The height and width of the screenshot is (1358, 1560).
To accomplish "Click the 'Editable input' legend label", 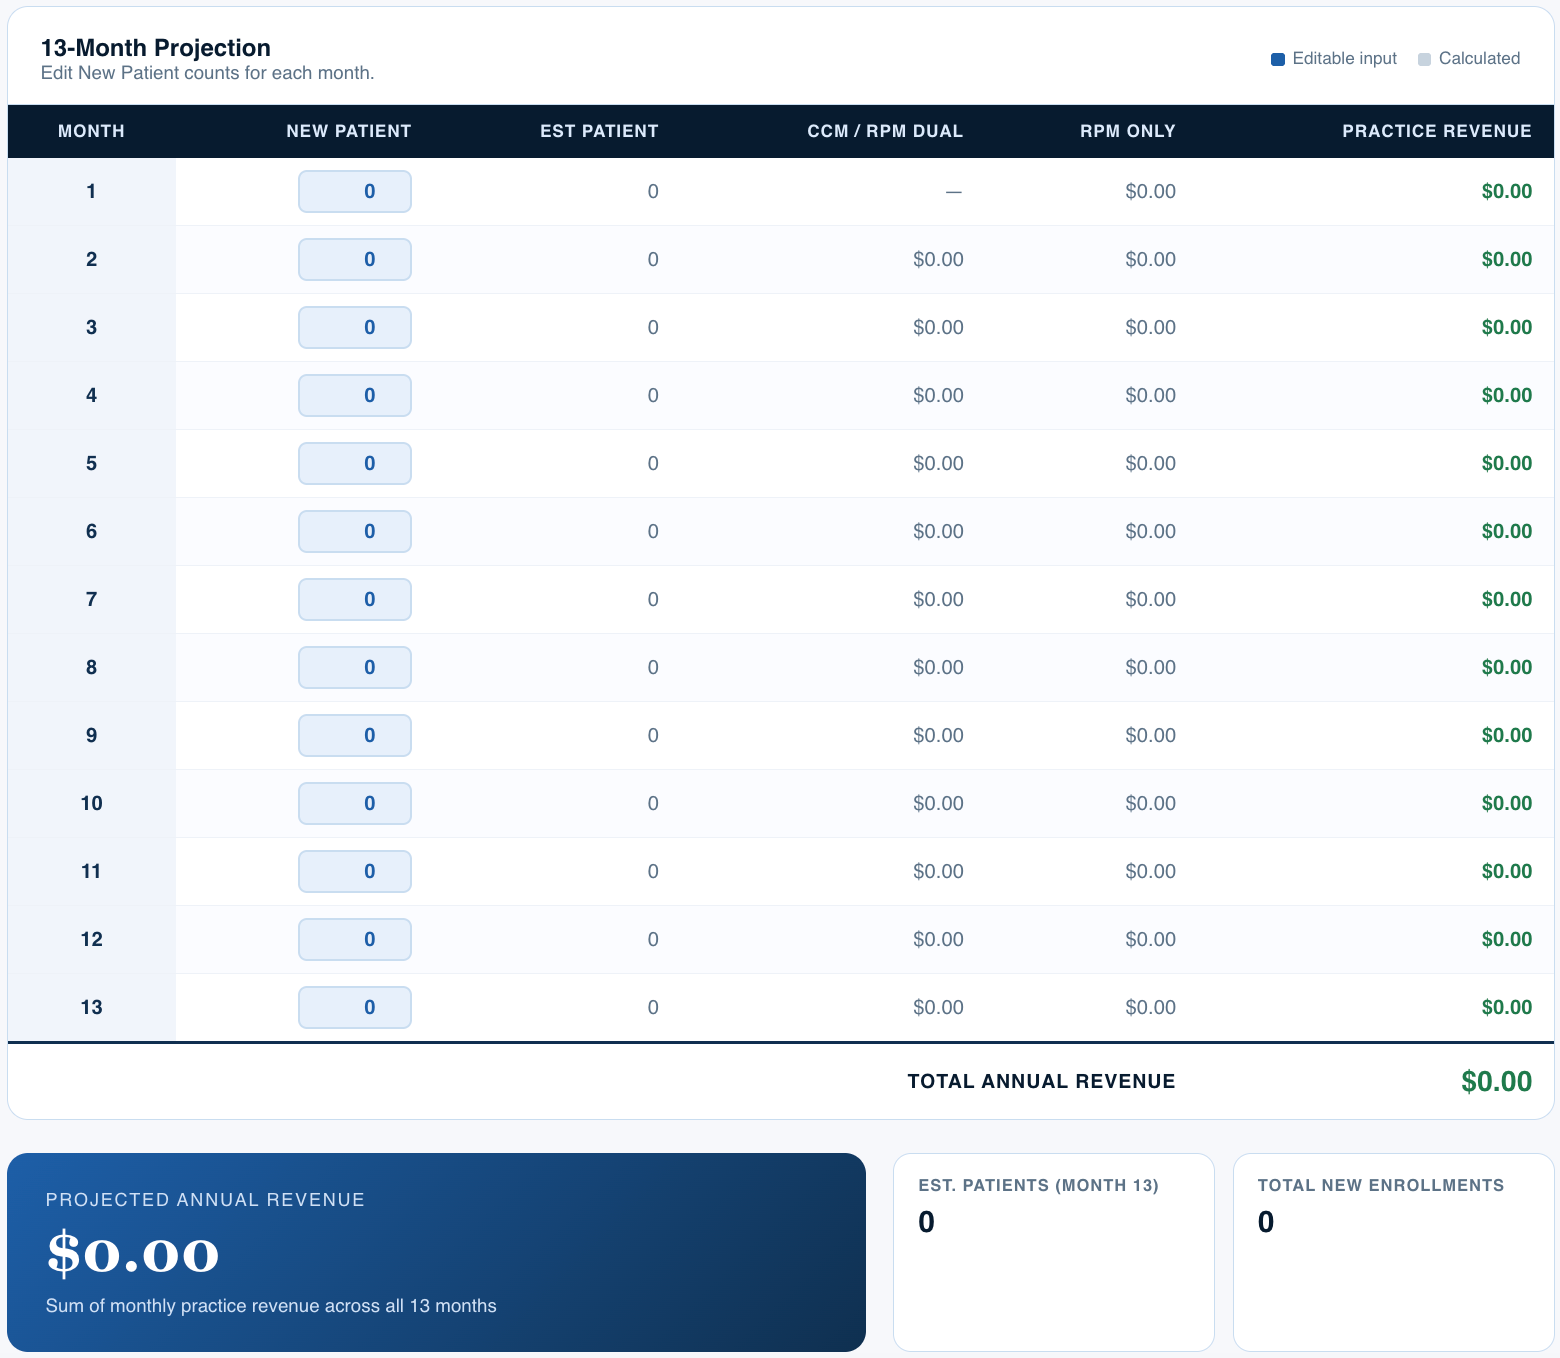I will tap(1344, 59).
